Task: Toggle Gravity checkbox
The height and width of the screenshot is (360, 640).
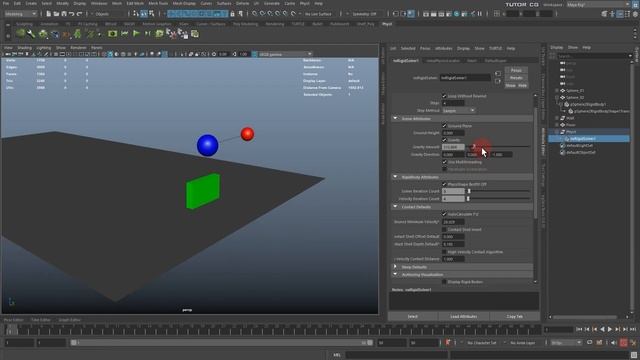Action: point(444,140)
